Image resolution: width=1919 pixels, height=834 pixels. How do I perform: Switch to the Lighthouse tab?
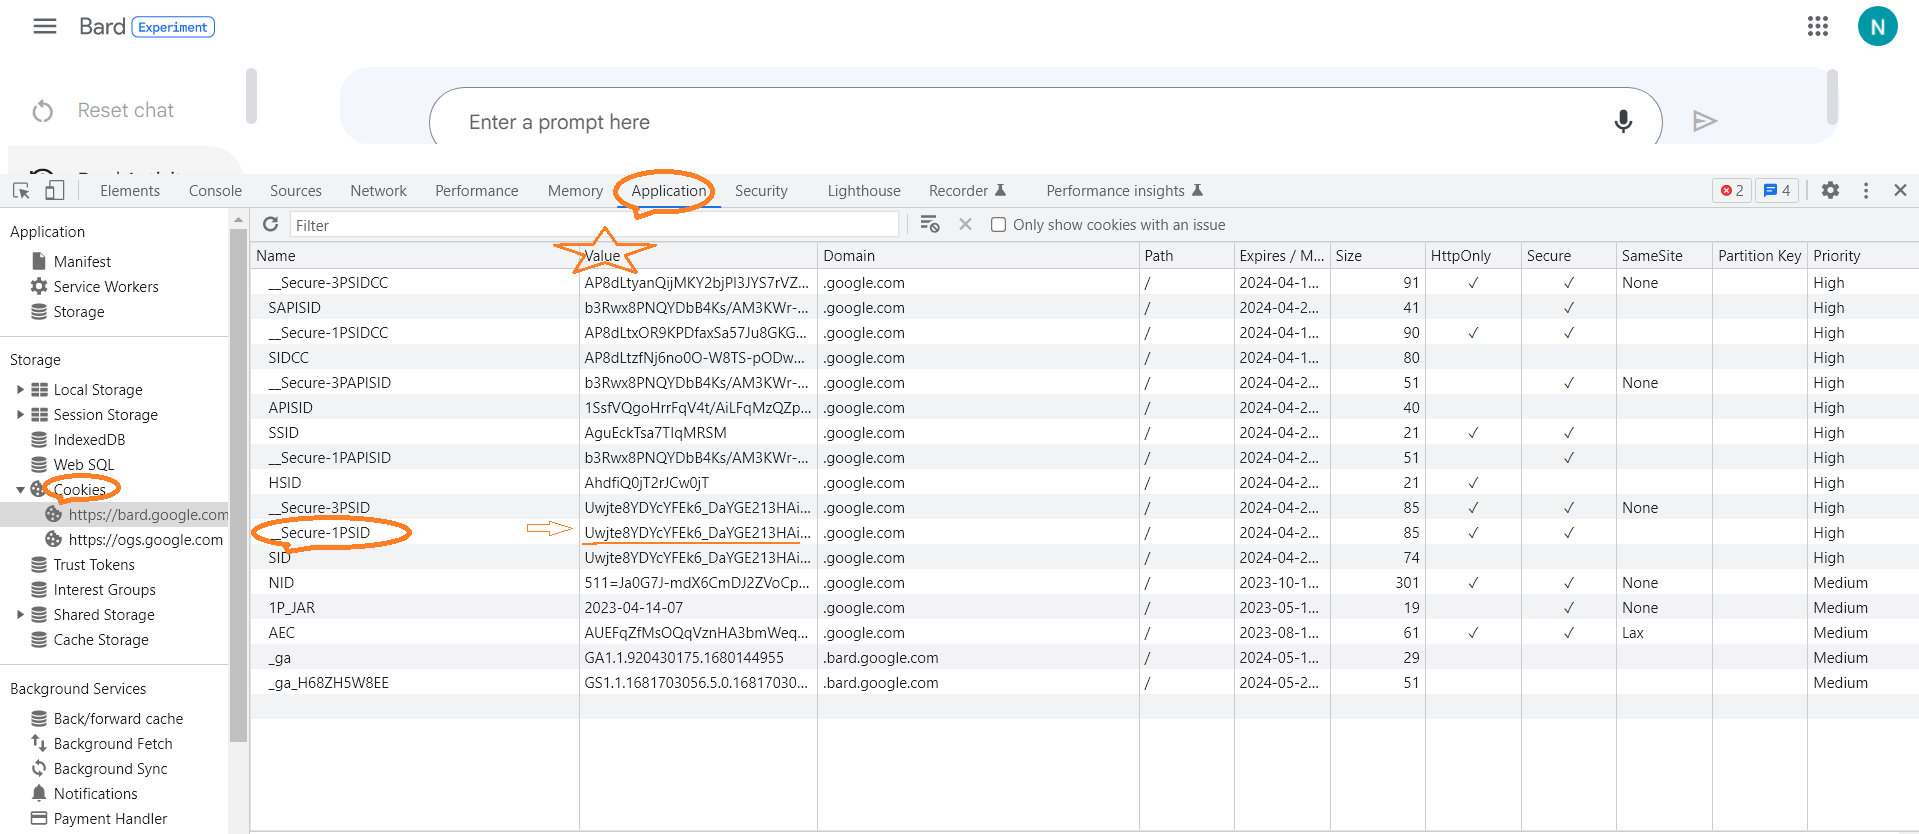tap(864, 190)
